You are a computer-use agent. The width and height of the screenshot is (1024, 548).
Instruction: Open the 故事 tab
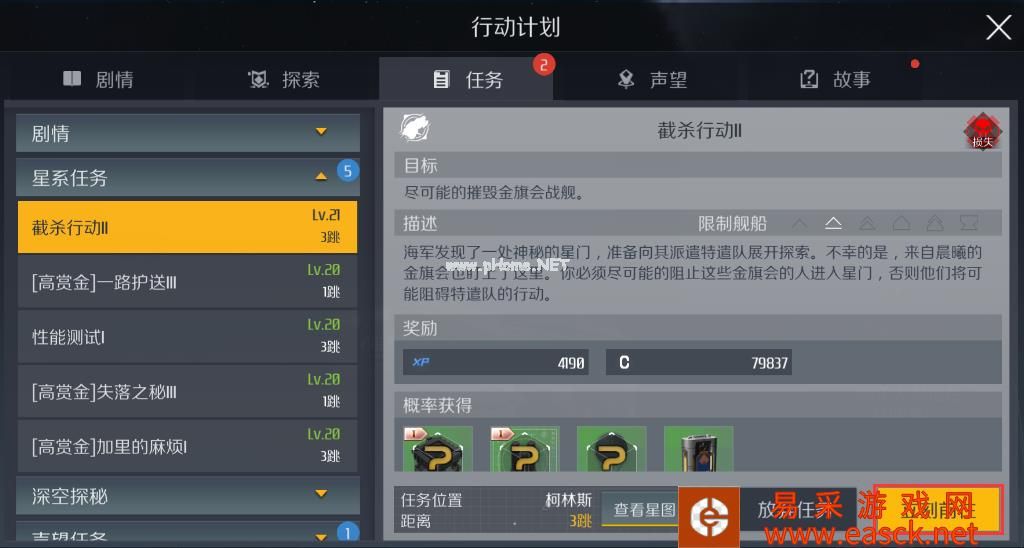point(835,80)
